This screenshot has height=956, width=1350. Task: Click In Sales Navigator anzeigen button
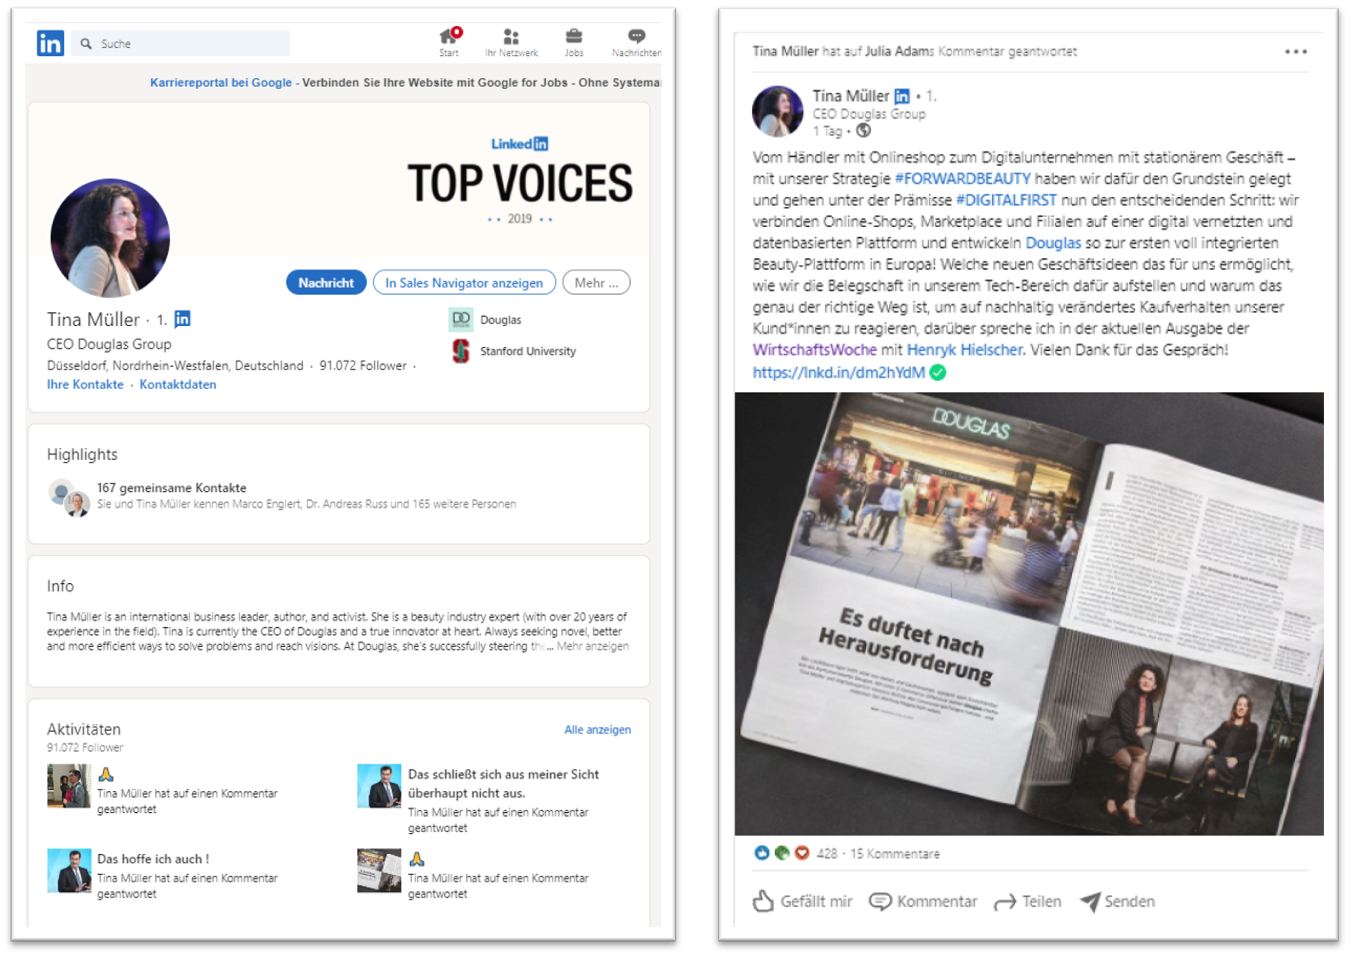coord(464,283)
